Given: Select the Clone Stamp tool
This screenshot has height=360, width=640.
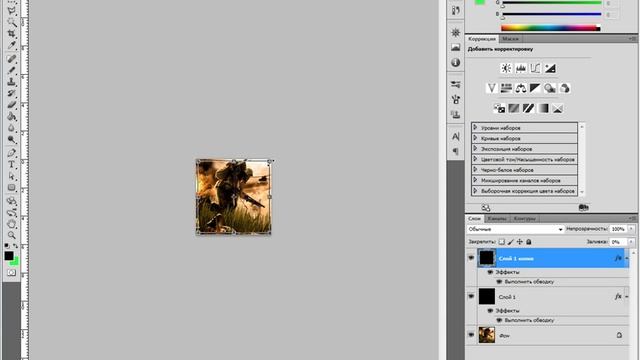Looking at the screenshot, I should click(11, 82).
